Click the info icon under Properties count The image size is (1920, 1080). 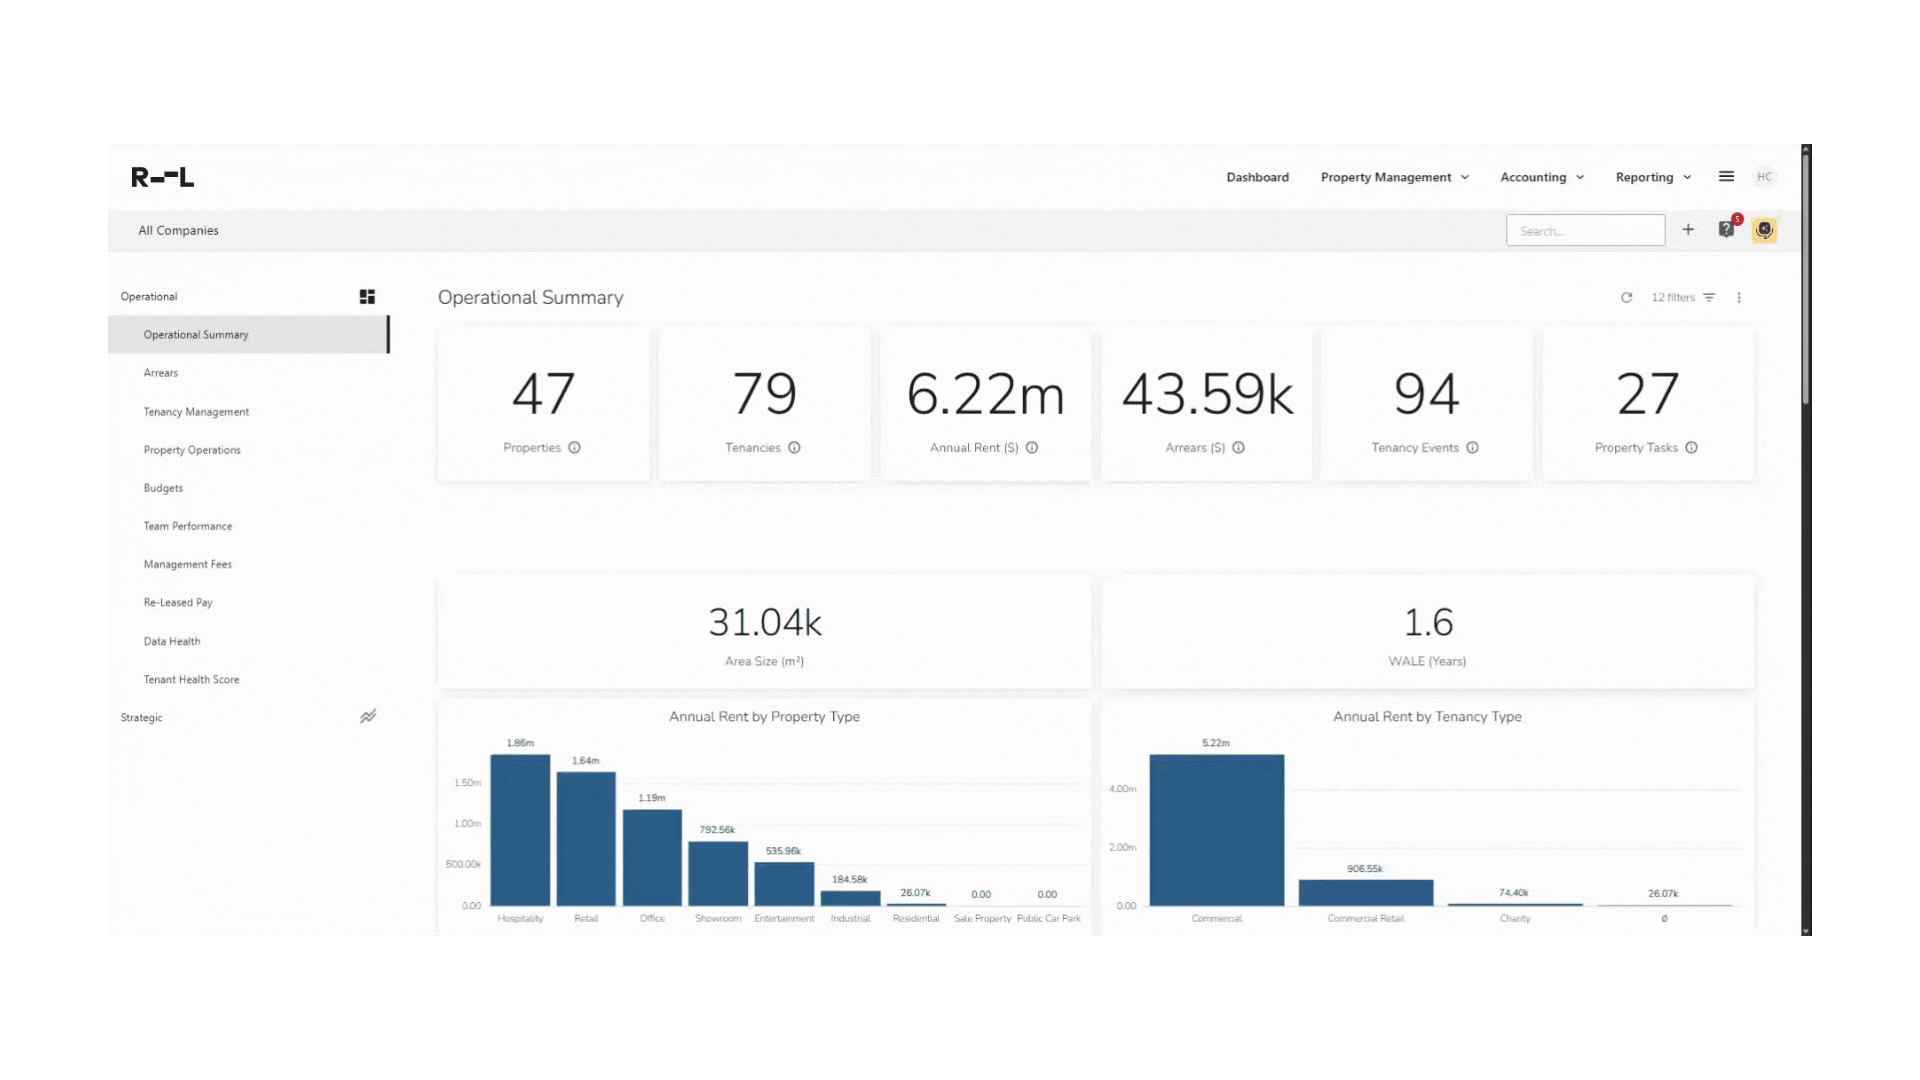(x=573, y=448)
